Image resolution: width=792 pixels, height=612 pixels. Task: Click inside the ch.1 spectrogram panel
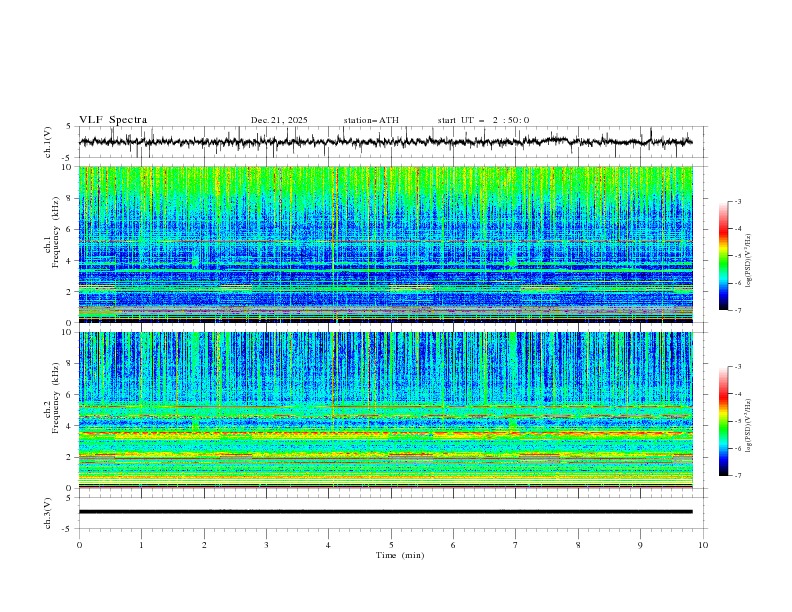pyautogui.click(x=385, y=244)
